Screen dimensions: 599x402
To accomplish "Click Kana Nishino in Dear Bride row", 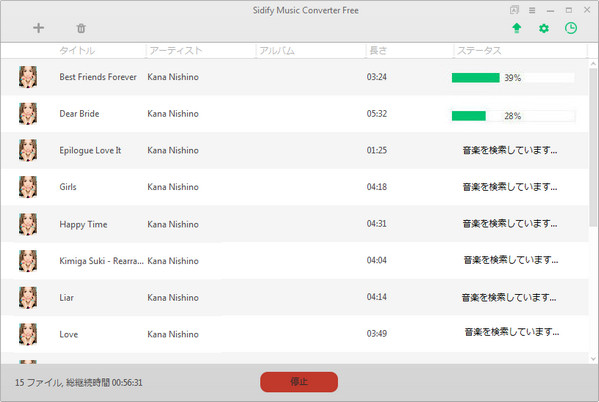I will (x=173, y=113).
